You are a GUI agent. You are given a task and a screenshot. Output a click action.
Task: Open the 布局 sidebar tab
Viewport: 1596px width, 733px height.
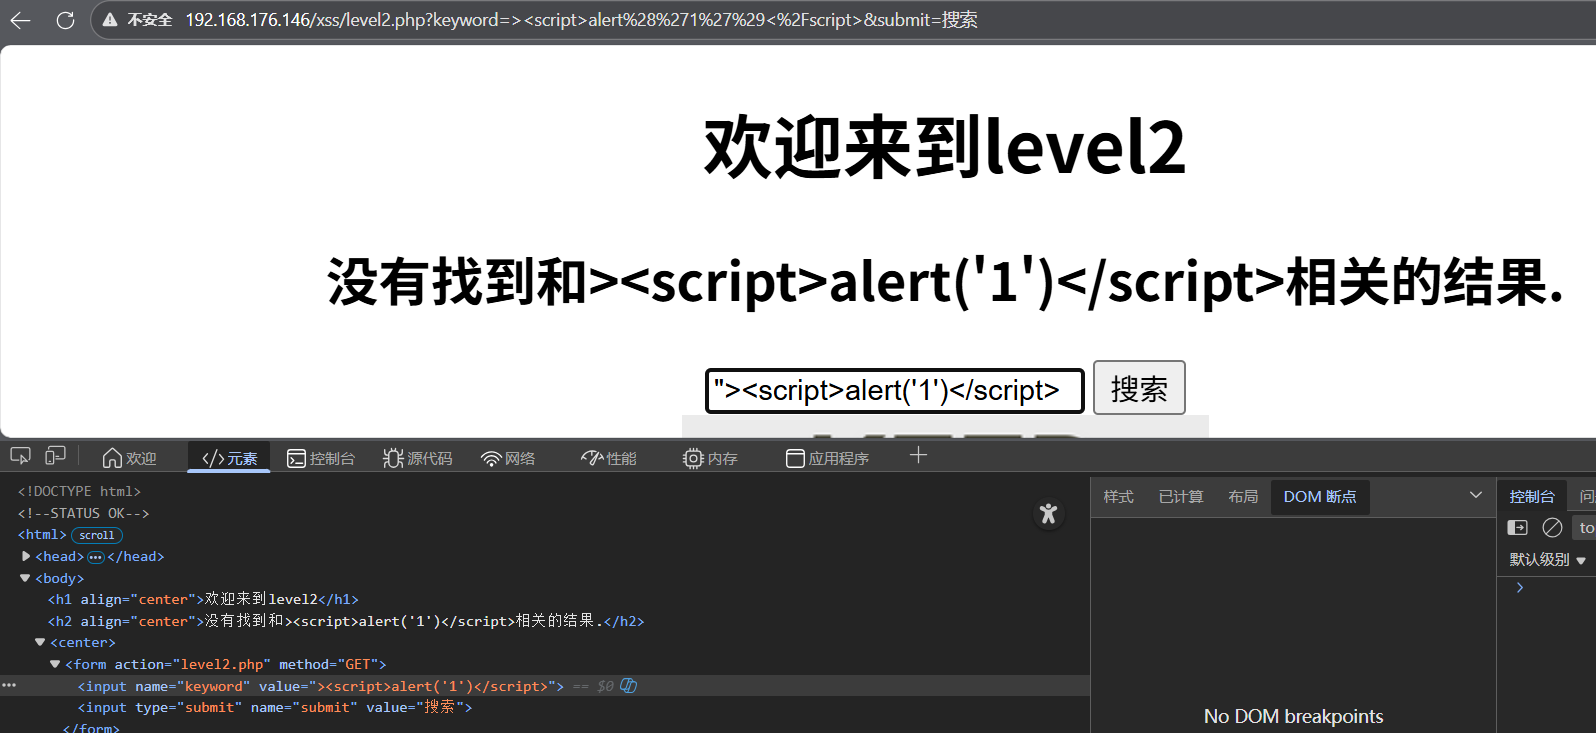point(1243,497)
